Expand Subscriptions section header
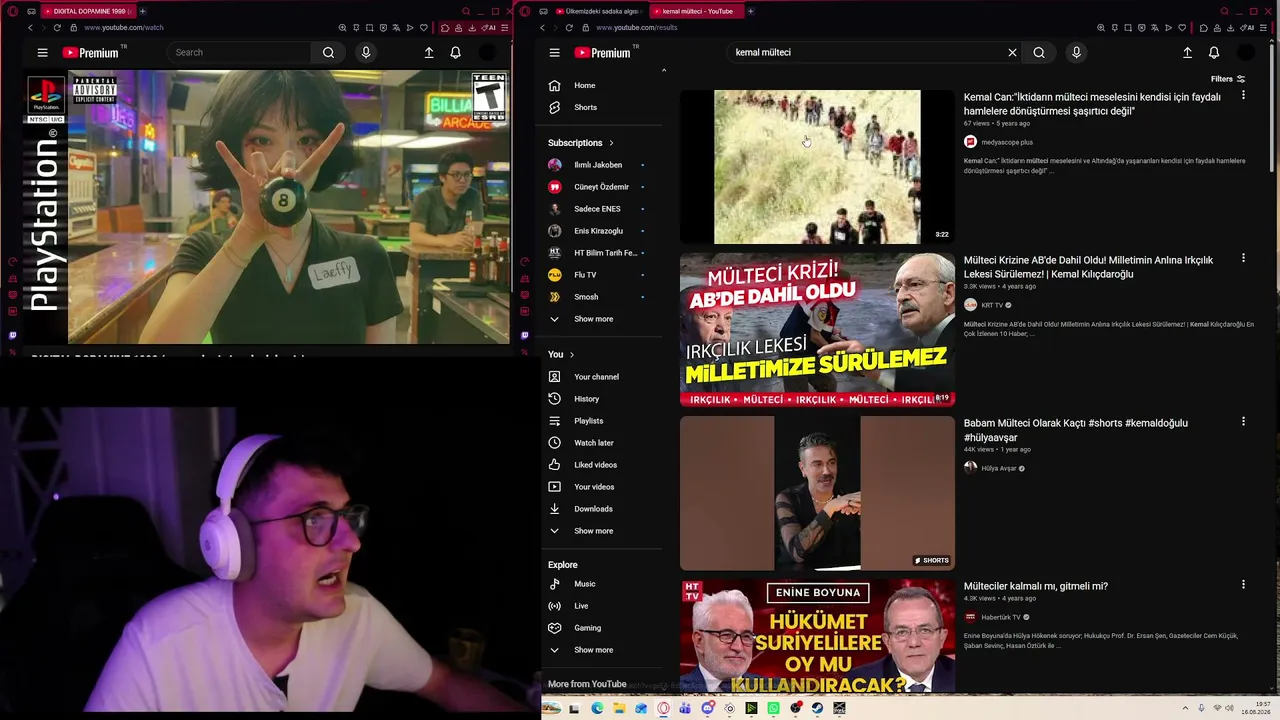Image resolution: width=1280 pixels, height=720 pixels. click(x=581, y=143)
